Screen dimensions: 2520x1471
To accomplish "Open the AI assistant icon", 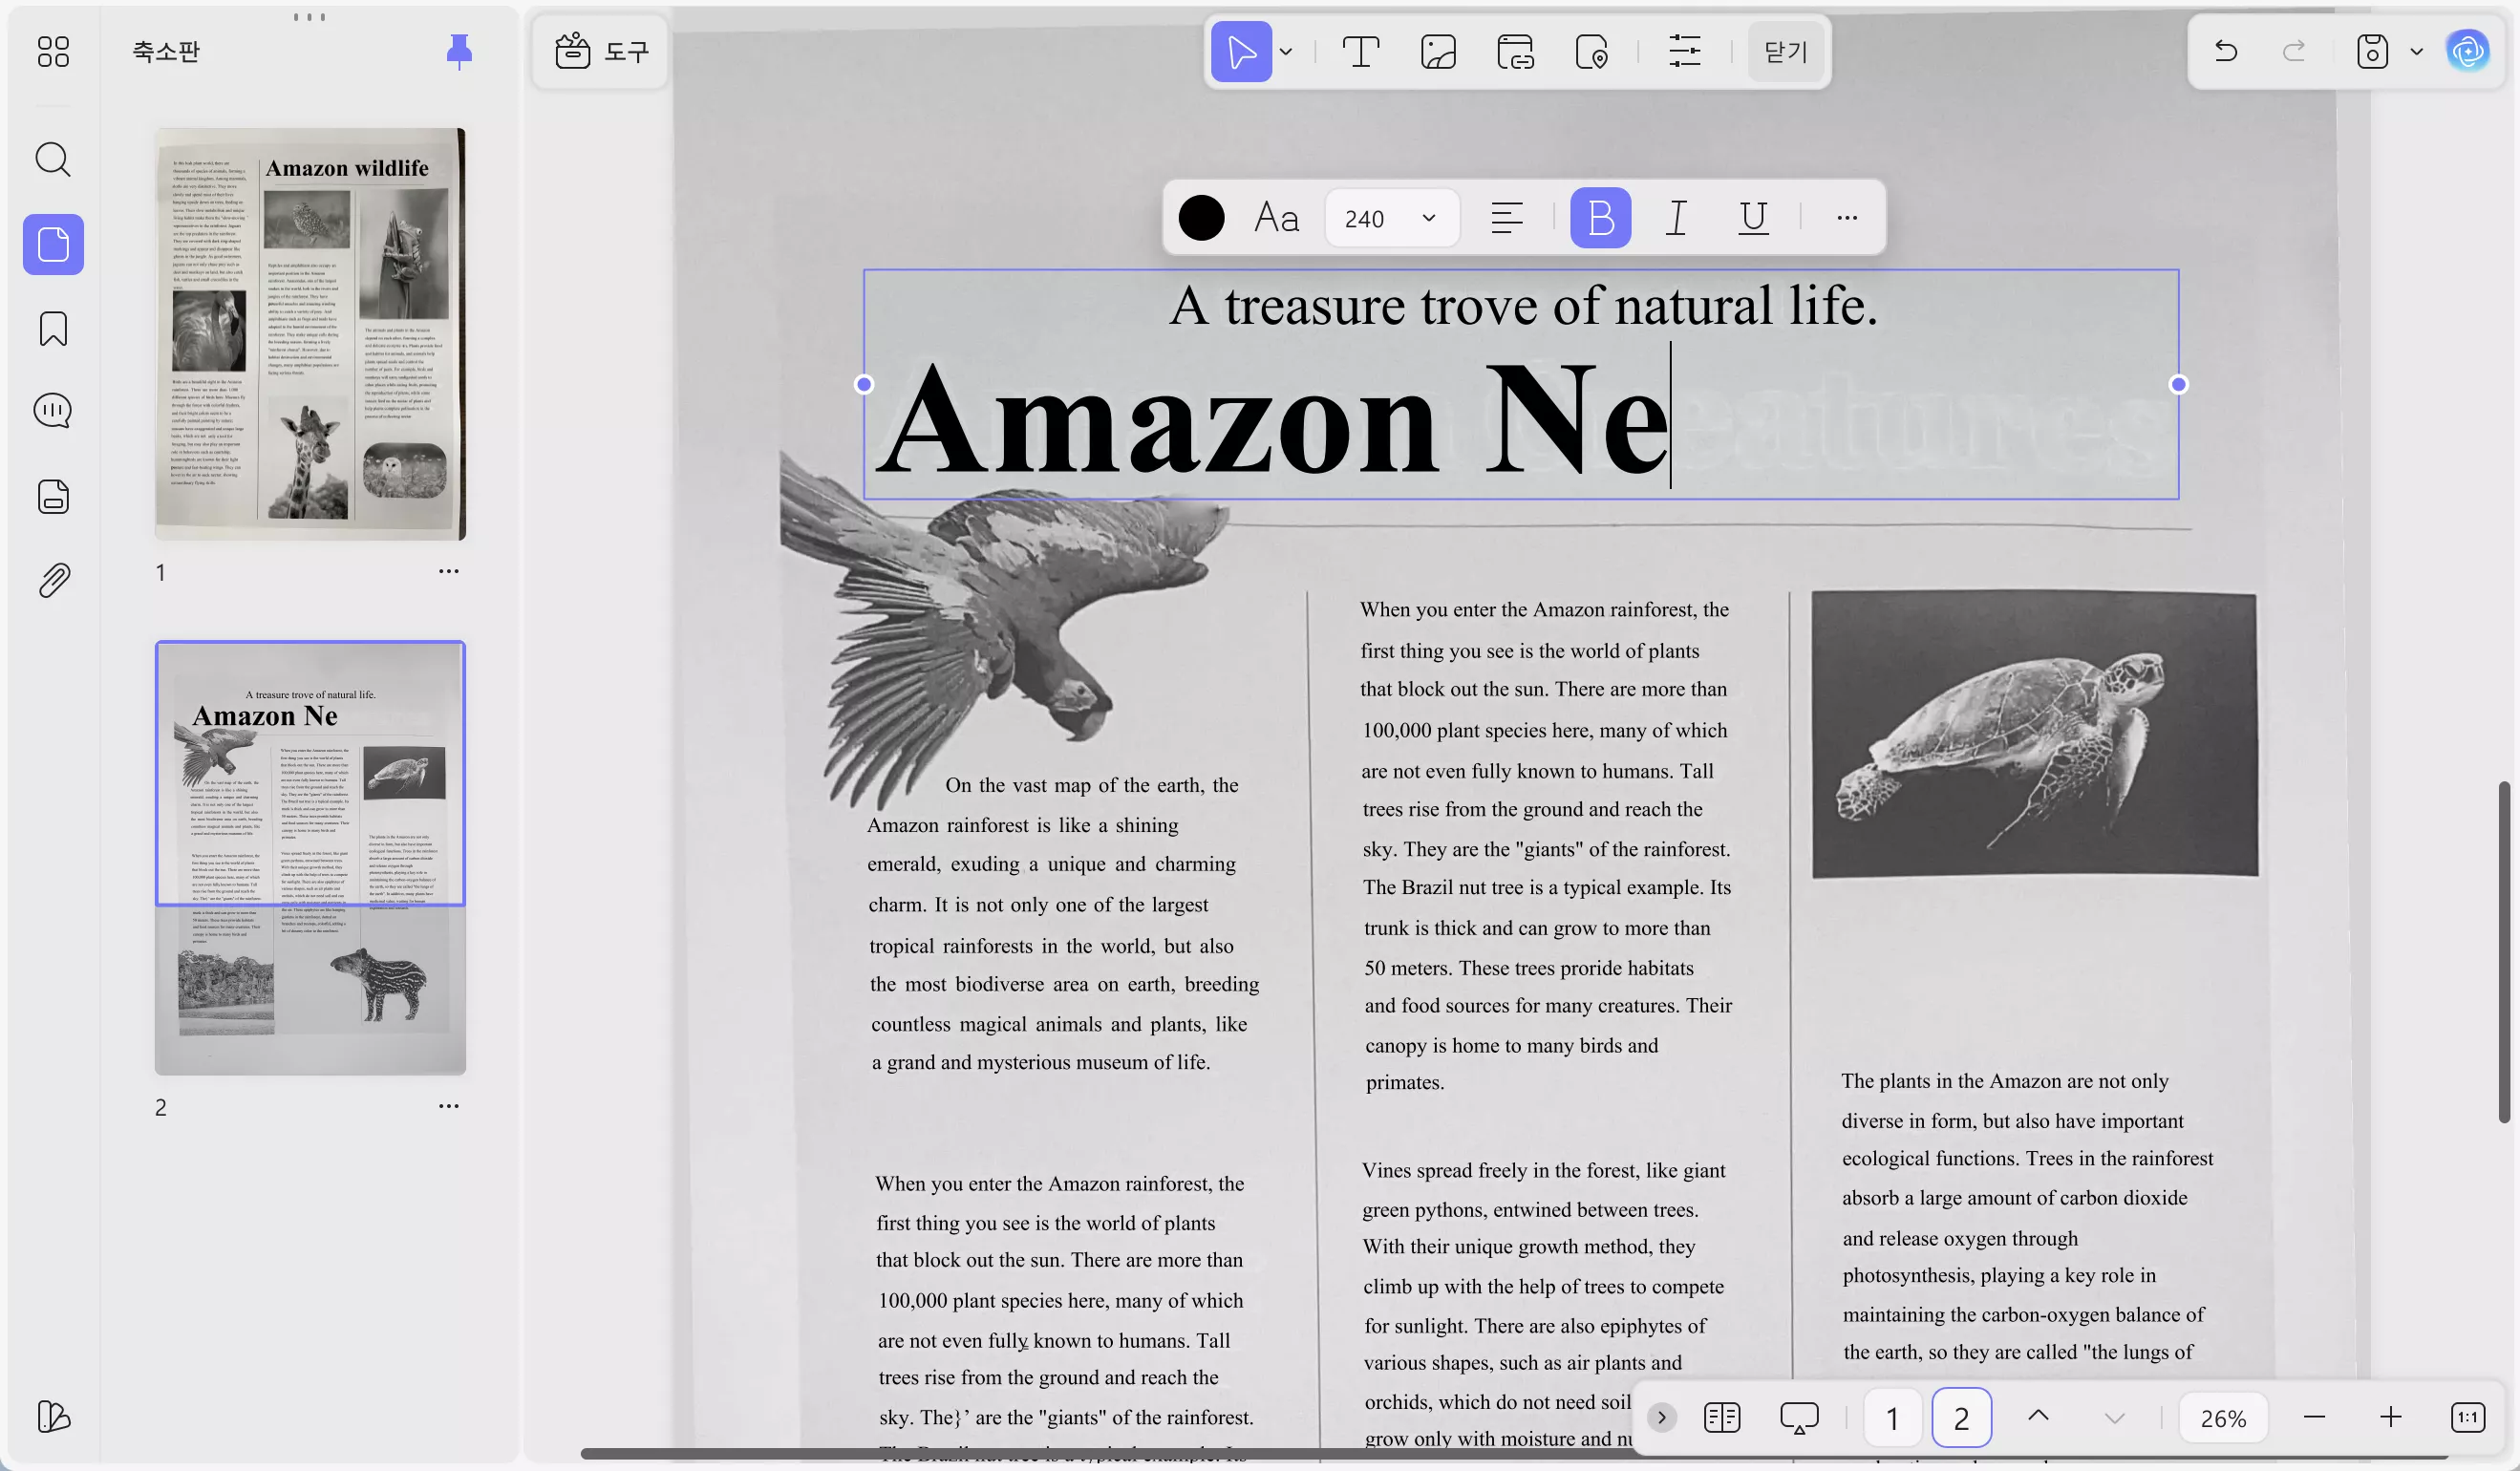I will pos(2467,51).
